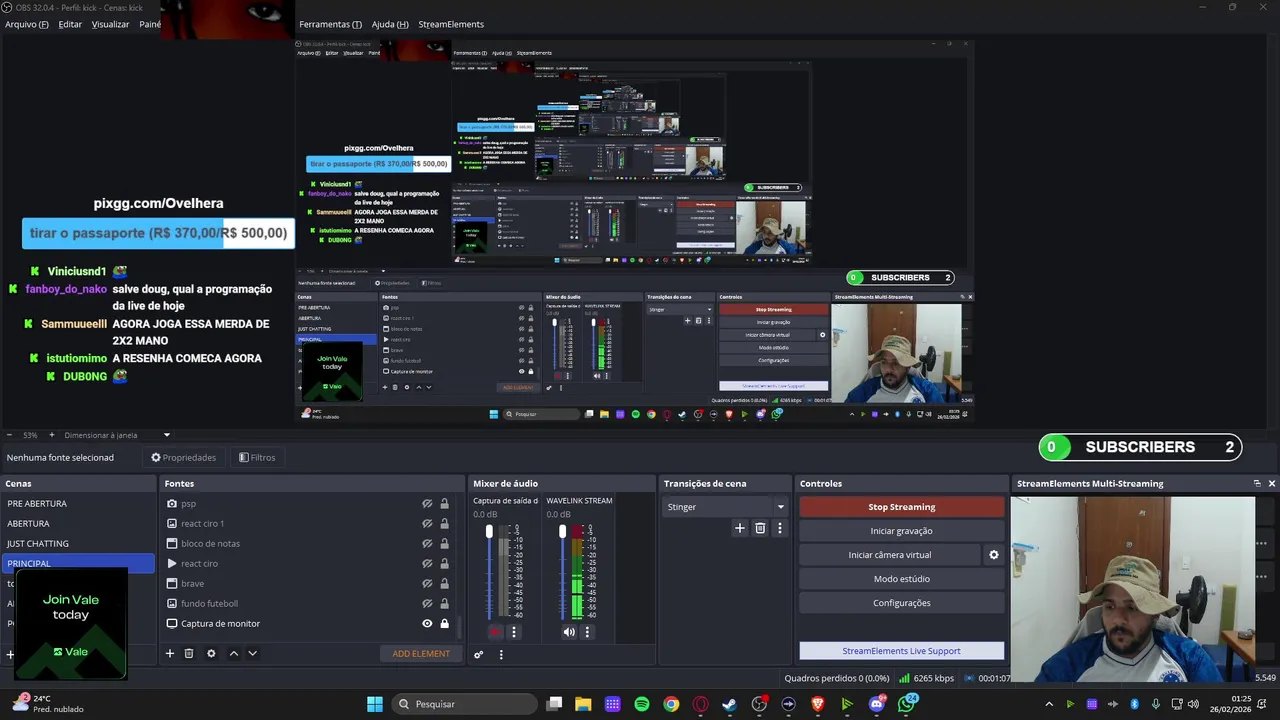Mute WAVELINK STREAM audio
The height and width of the screenshot is (720, 1280).
coord(569,632)
